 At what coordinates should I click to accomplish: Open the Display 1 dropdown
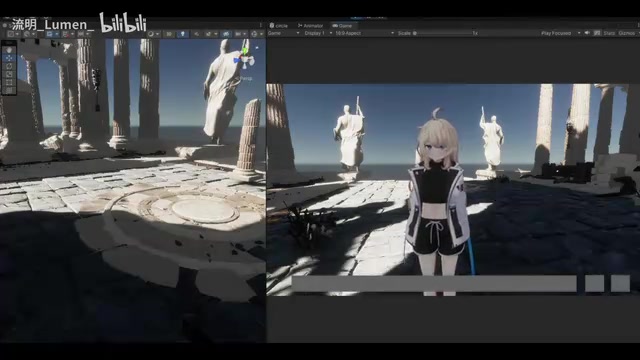click(318, 33)
